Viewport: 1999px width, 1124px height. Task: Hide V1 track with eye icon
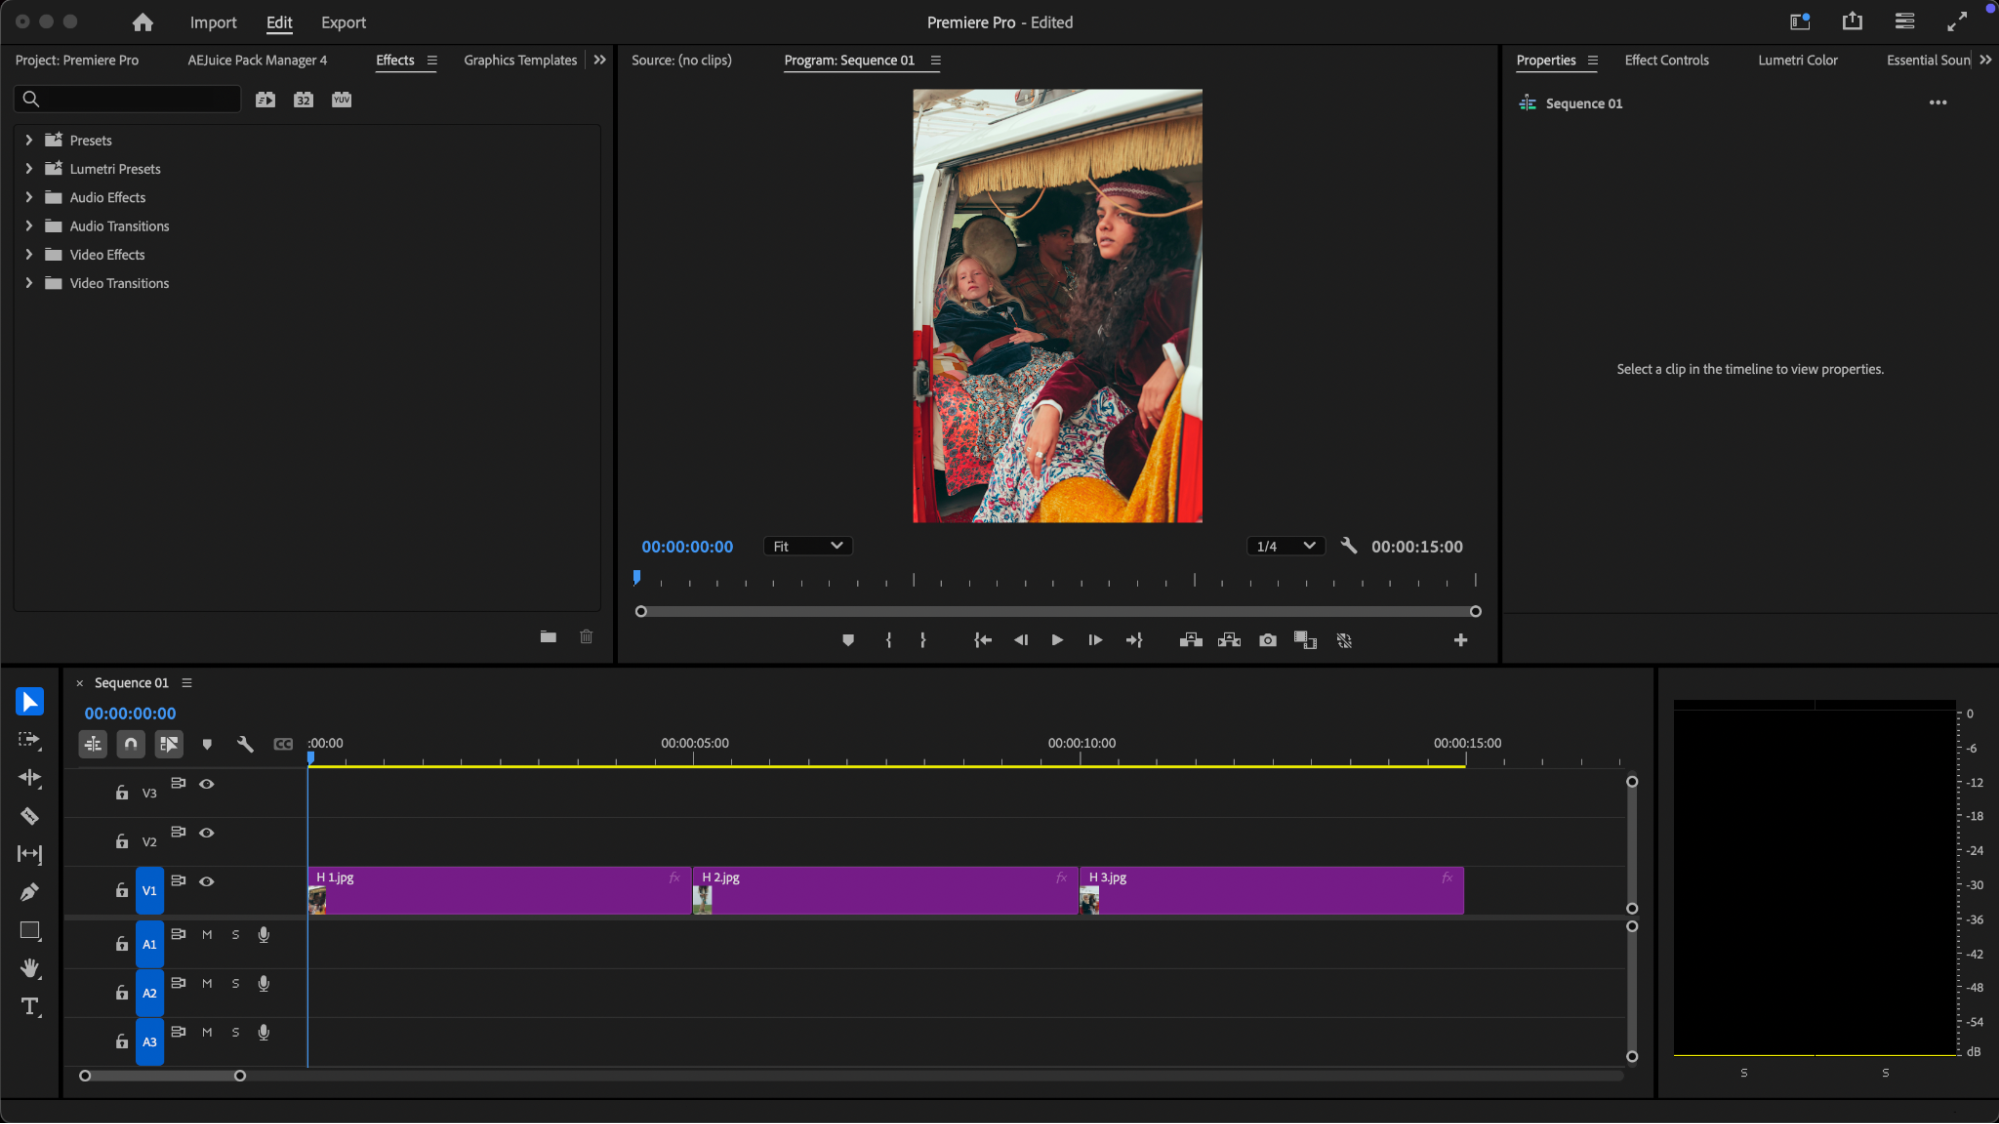pos(207,881)
